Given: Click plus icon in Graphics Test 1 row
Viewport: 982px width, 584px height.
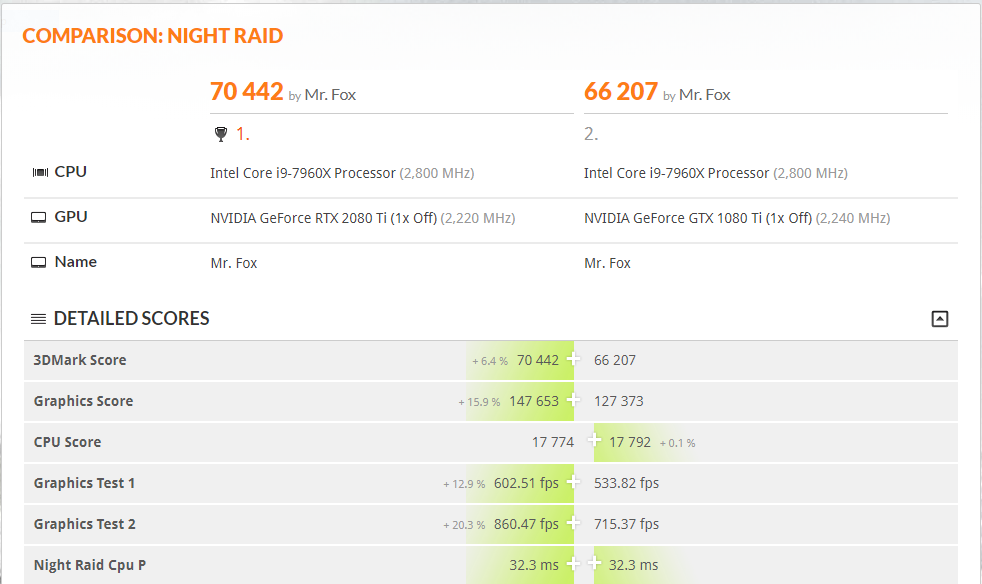Looking at the screenshot, I should coord(573,482).
